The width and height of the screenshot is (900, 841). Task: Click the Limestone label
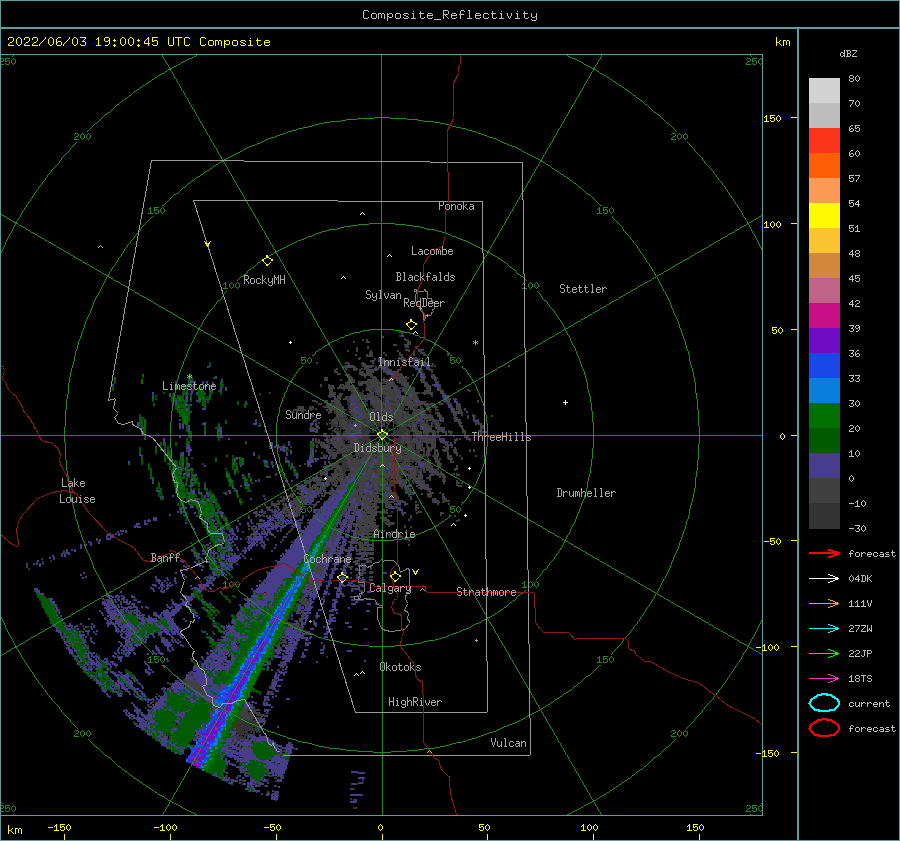[x=189, y=386]
